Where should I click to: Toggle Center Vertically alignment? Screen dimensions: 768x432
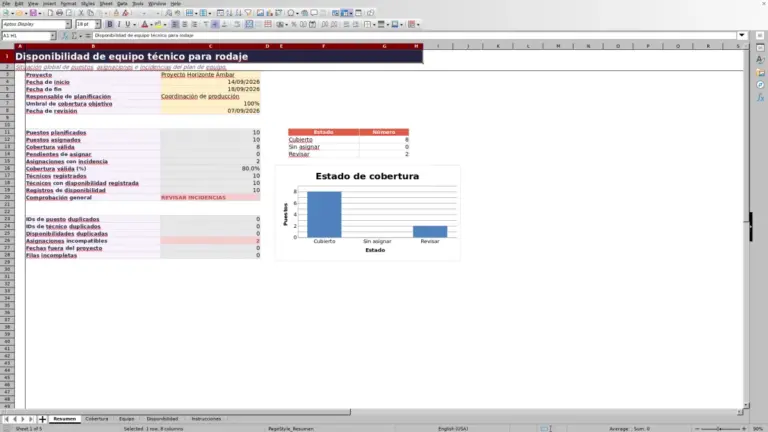[215, 24]
